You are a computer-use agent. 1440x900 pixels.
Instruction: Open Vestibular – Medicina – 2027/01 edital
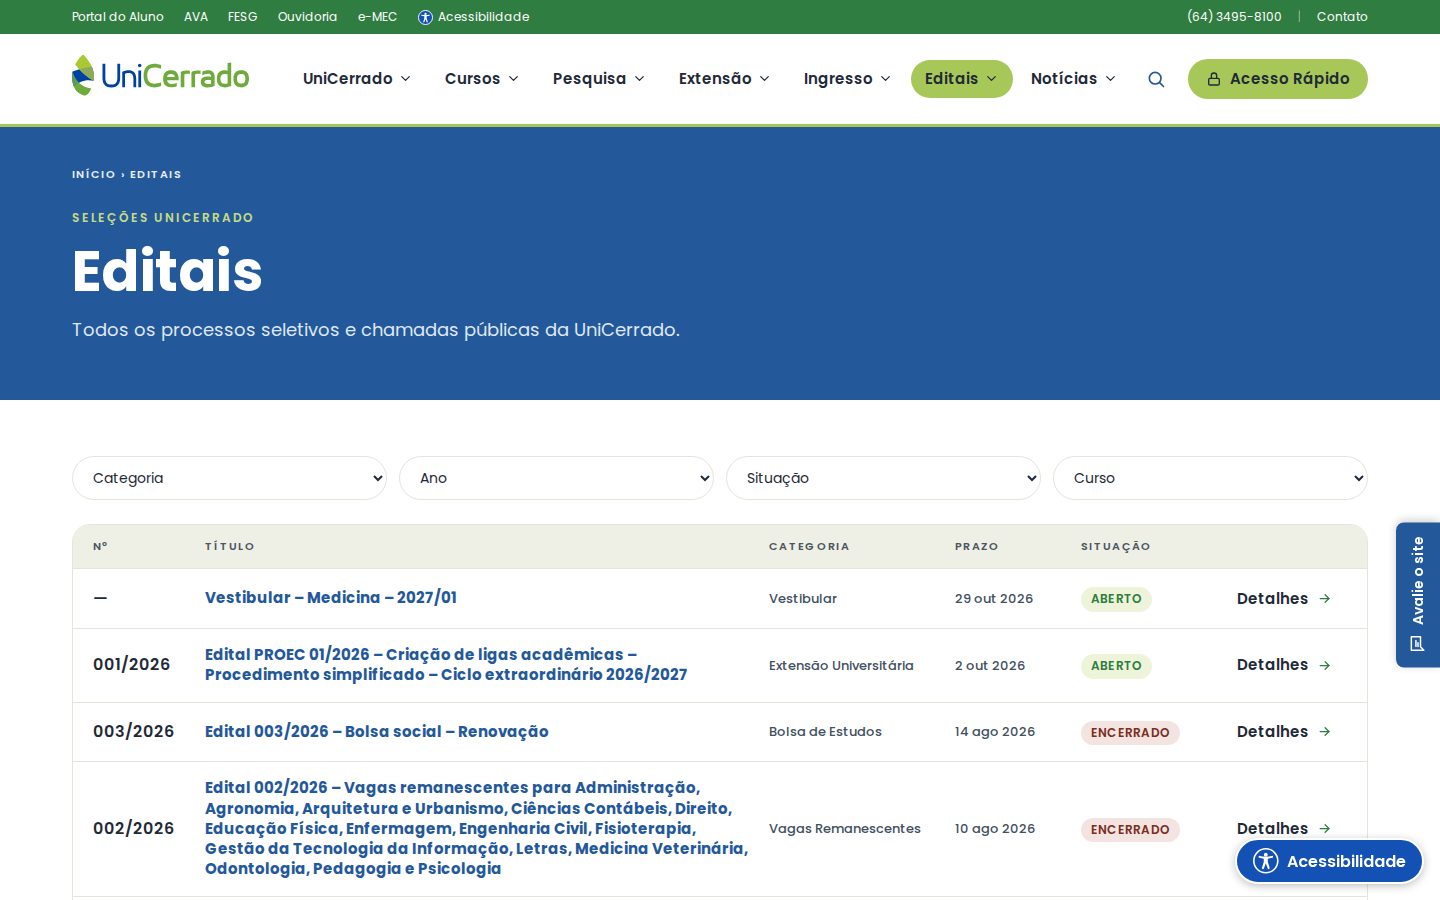331,598
